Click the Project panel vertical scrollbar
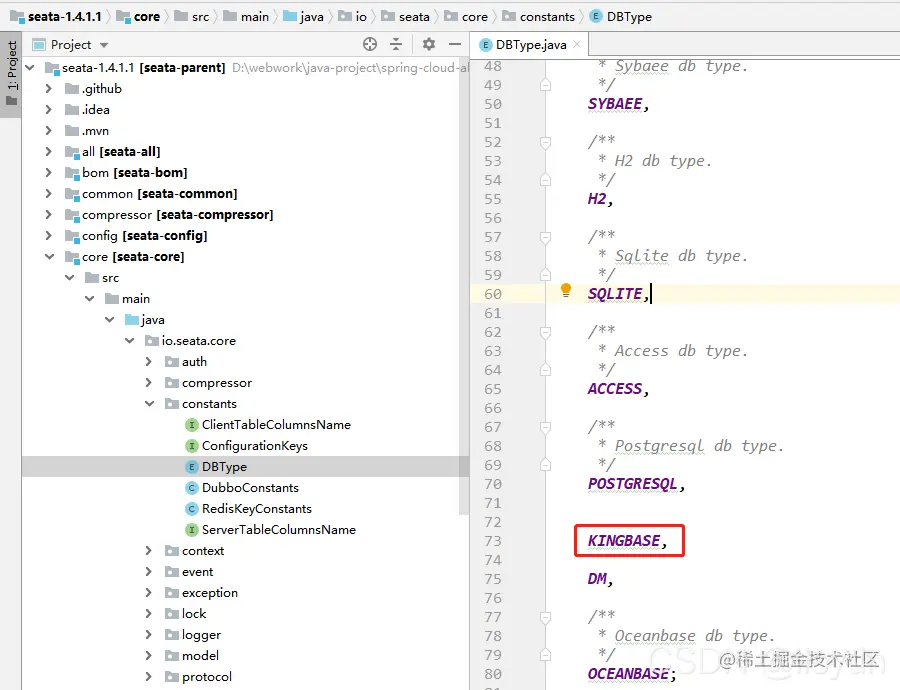The width and height of the screenshot is (900, 690). [x=464, y=287]
